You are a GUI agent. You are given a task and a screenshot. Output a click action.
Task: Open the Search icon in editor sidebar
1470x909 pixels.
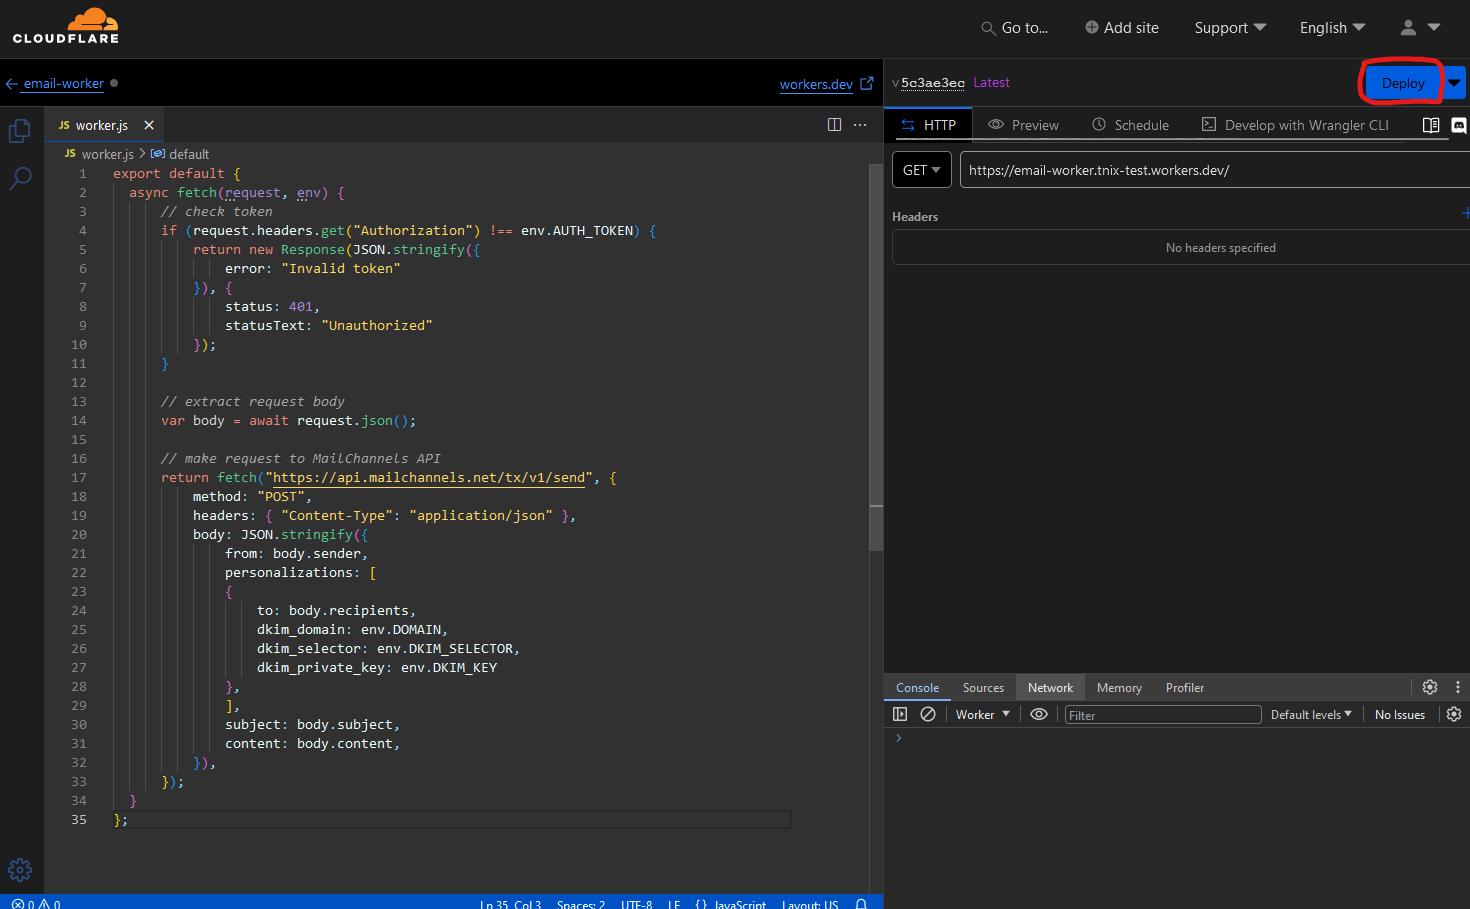[20, 179]
